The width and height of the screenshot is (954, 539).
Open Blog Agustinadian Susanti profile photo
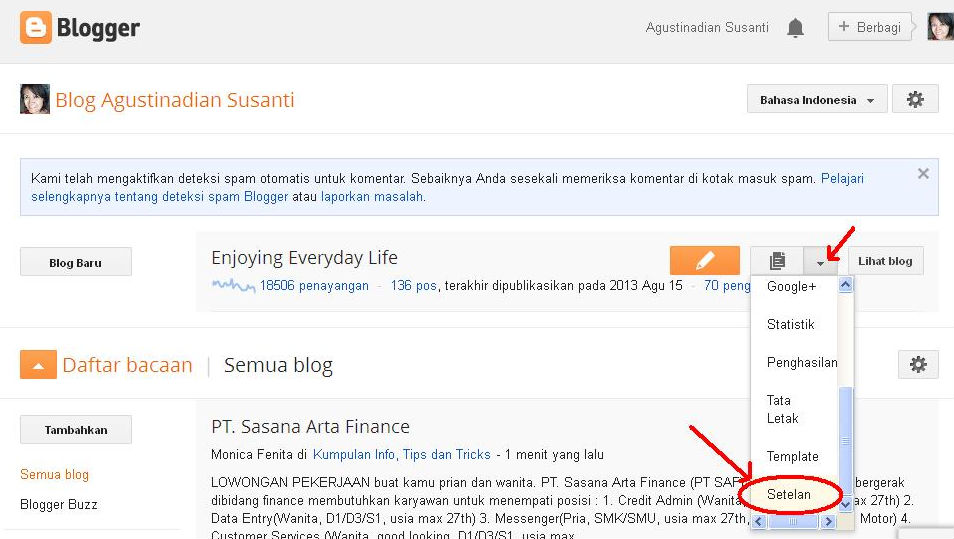(35, 99)
